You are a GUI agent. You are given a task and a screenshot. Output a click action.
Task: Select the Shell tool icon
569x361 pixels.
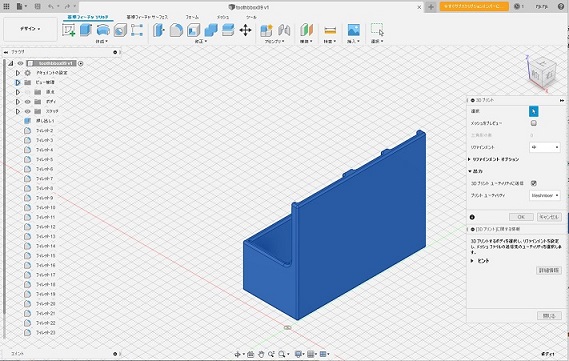(x=193, y=30)
